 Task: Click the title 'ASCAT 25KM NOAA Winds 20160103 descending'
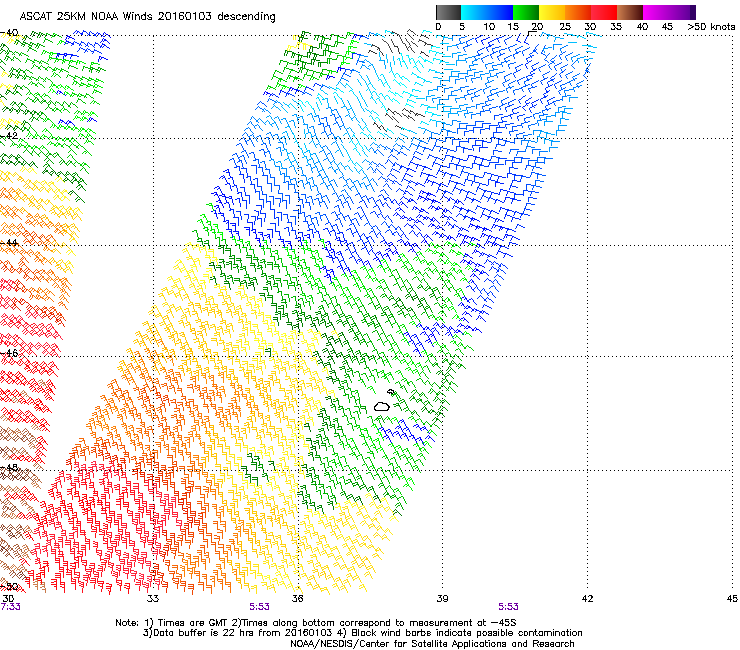pyautogui.click(x=147, y=16)
